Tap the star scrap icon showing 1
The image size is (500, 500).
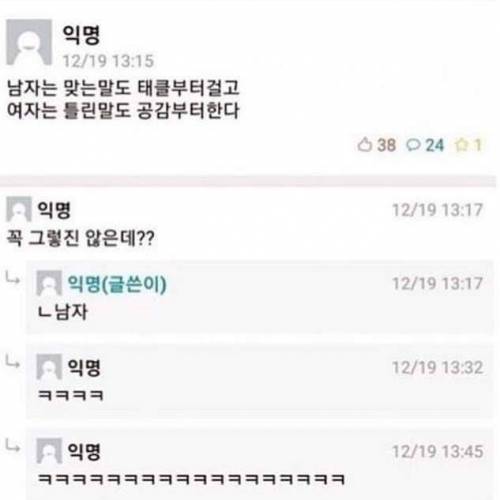[x=462, y=145]
